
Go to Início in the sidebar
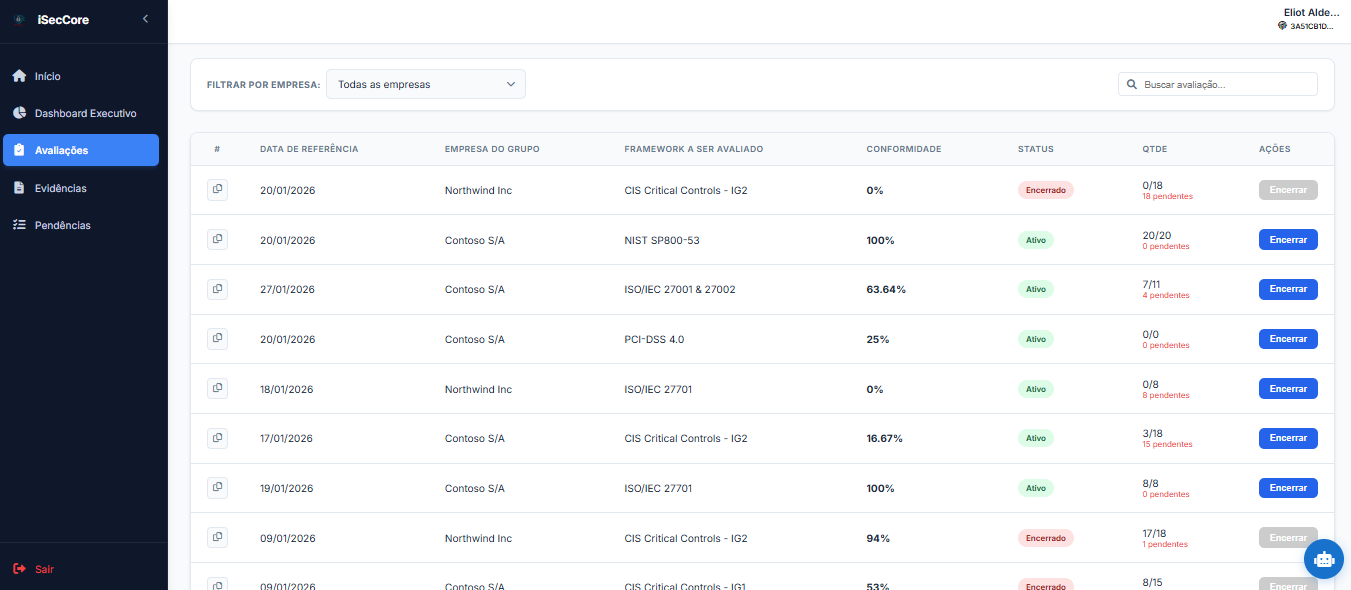click(81, 76)
